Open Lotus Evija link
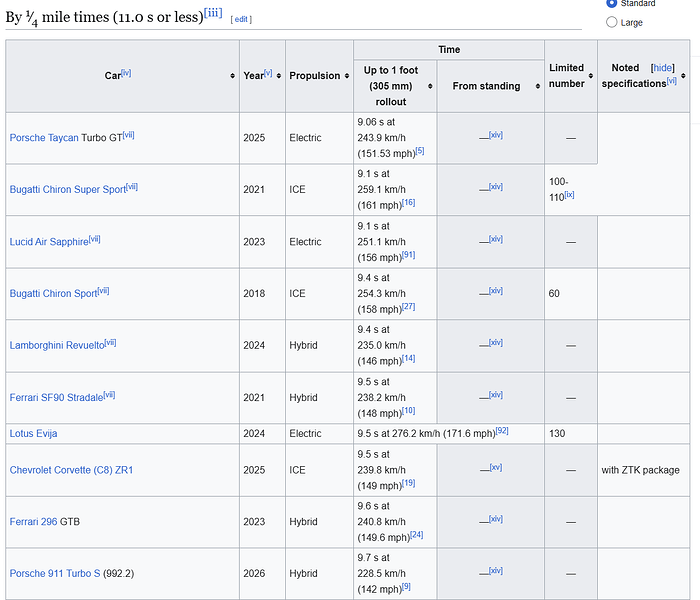 pyautogui.click(x=33, y=433)
